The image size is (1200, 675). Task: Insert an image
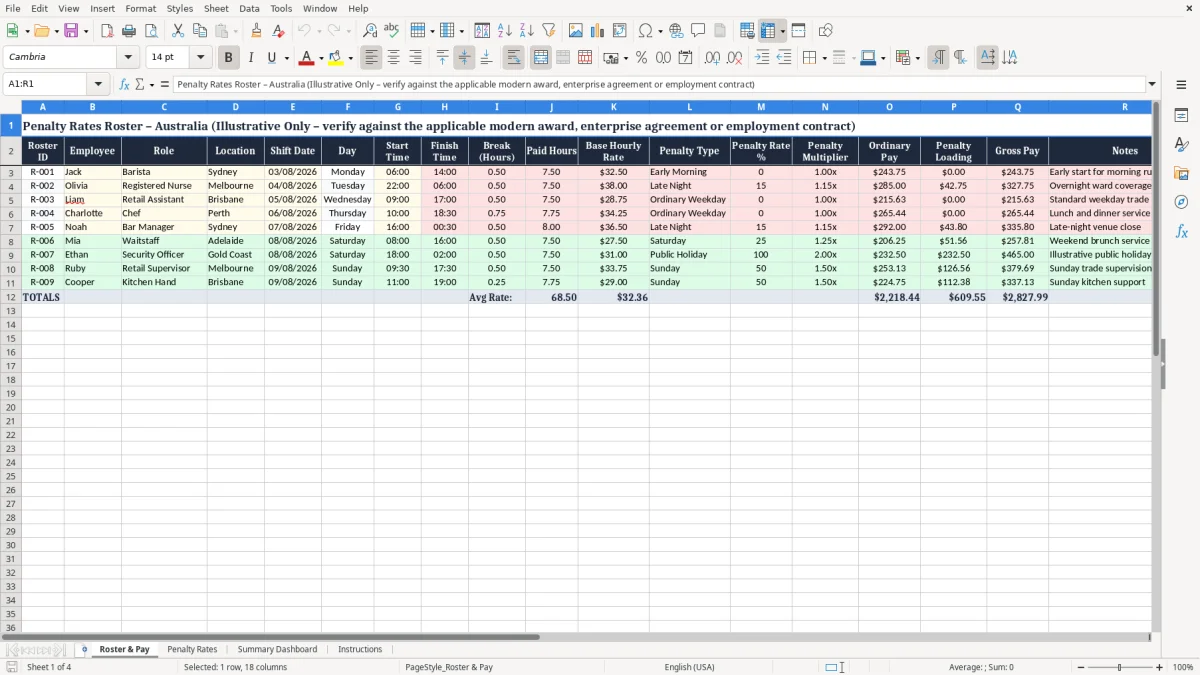(x=576, y=31)
